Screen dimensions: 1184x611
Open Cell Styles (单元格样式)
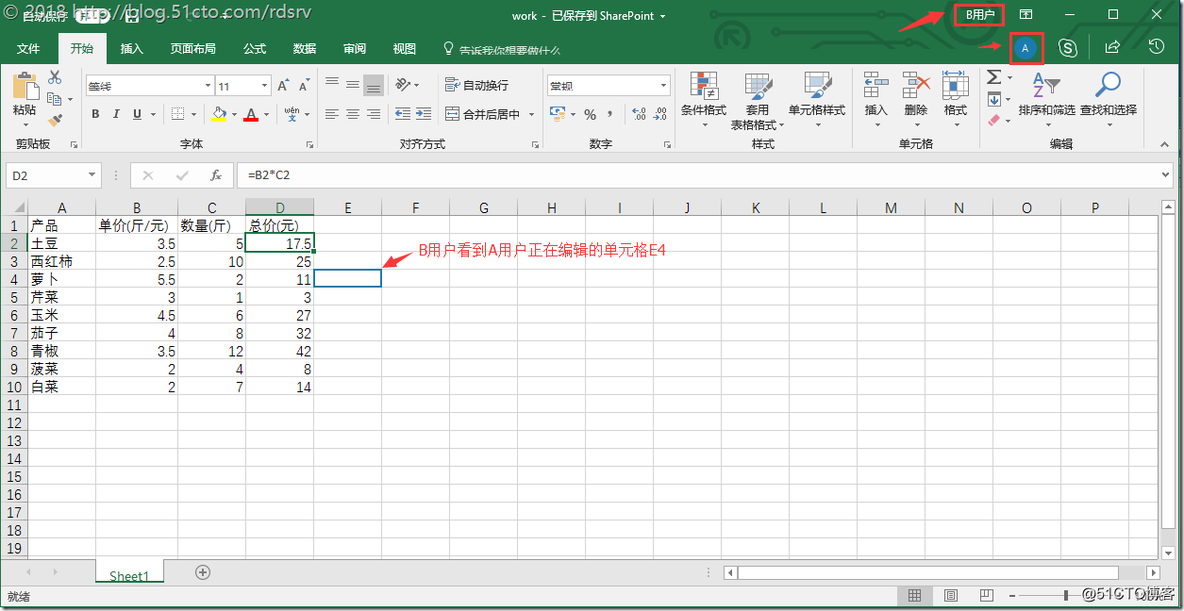[x=817, y=100]
